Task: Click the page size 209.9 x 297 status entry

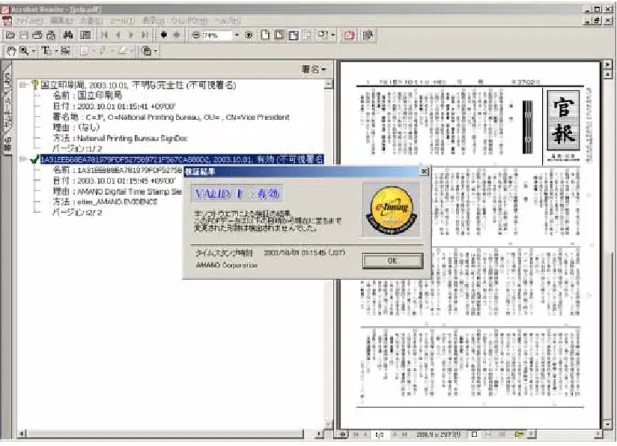Action: pyautogui.click(x=438, y=435)
